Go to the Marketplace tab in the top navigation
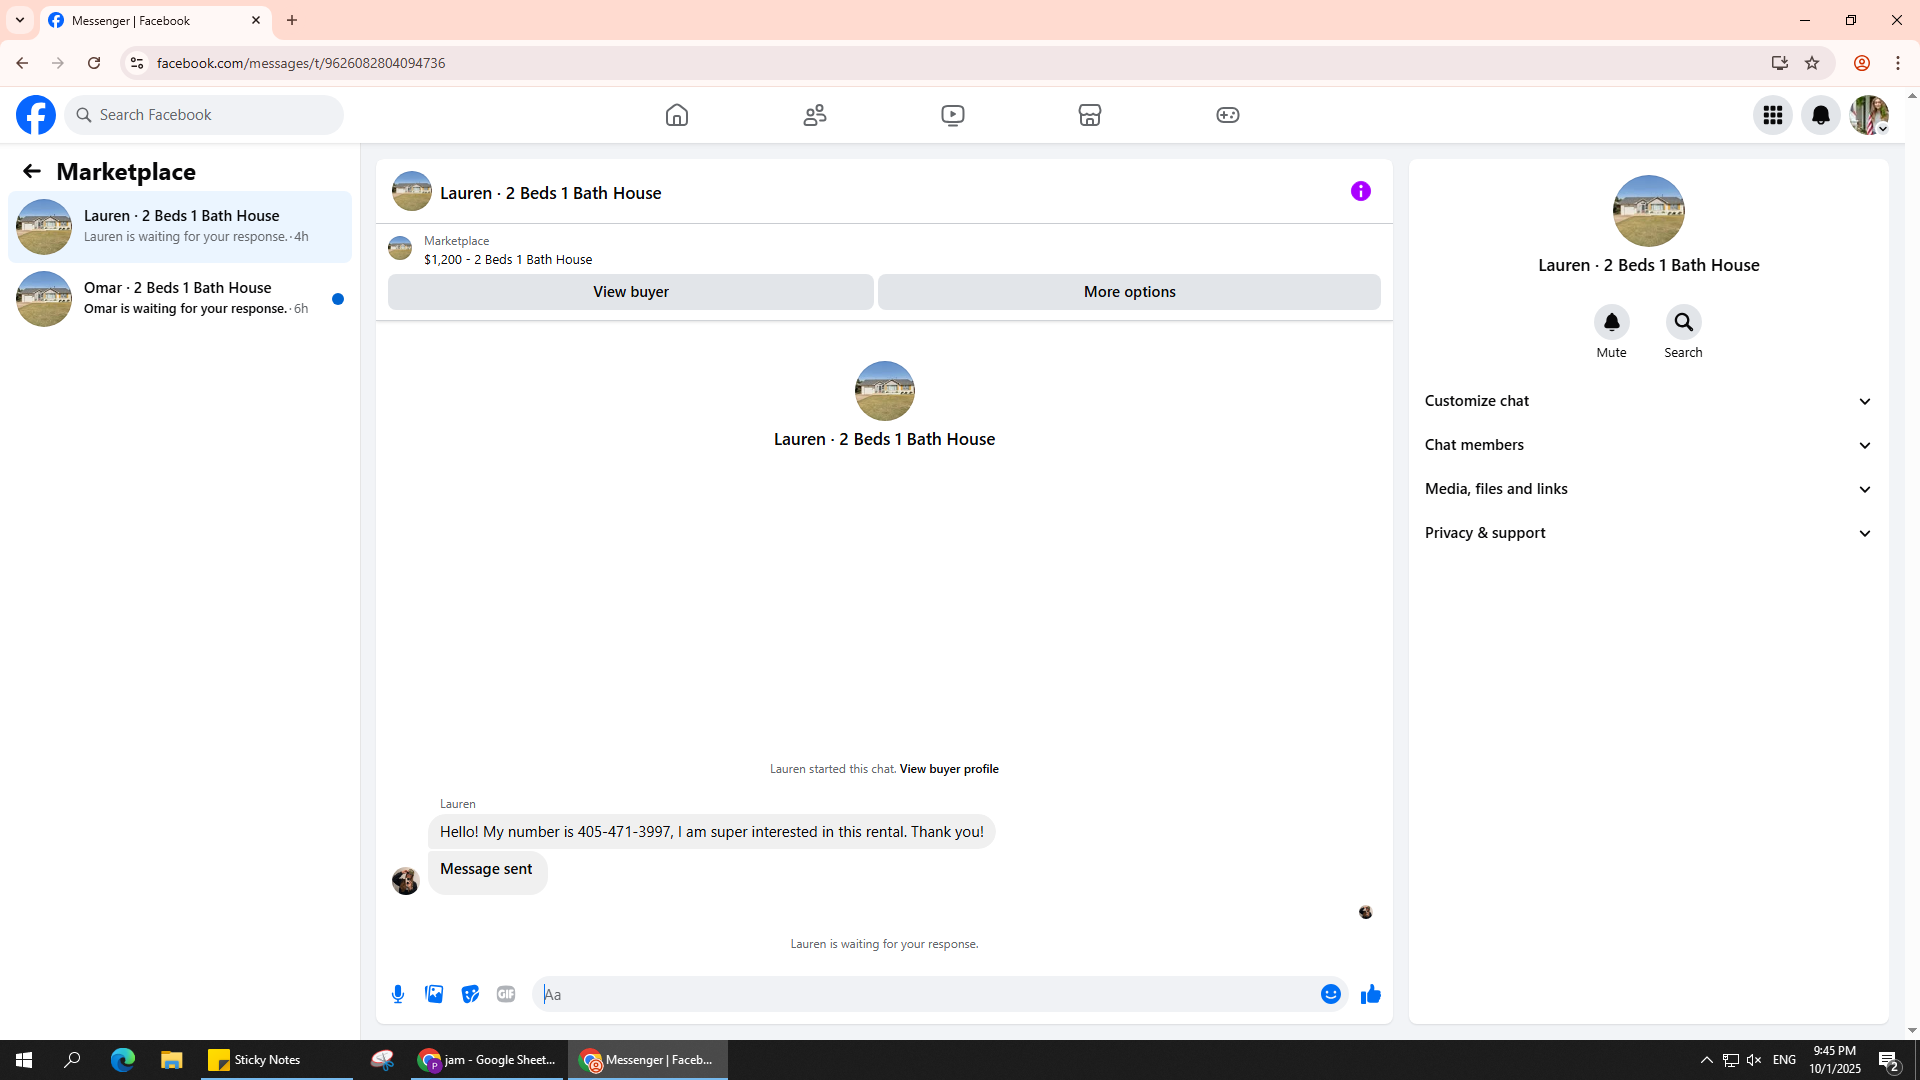 coord(1089,115)
